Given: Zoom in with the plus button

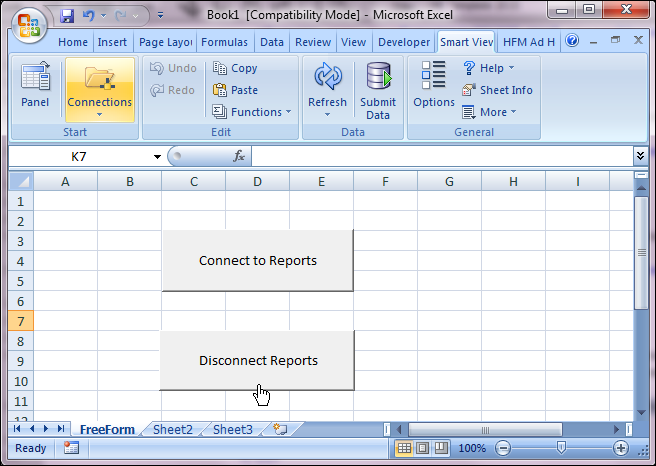Looking at the screenshot, I should click(x=621, y=448).
